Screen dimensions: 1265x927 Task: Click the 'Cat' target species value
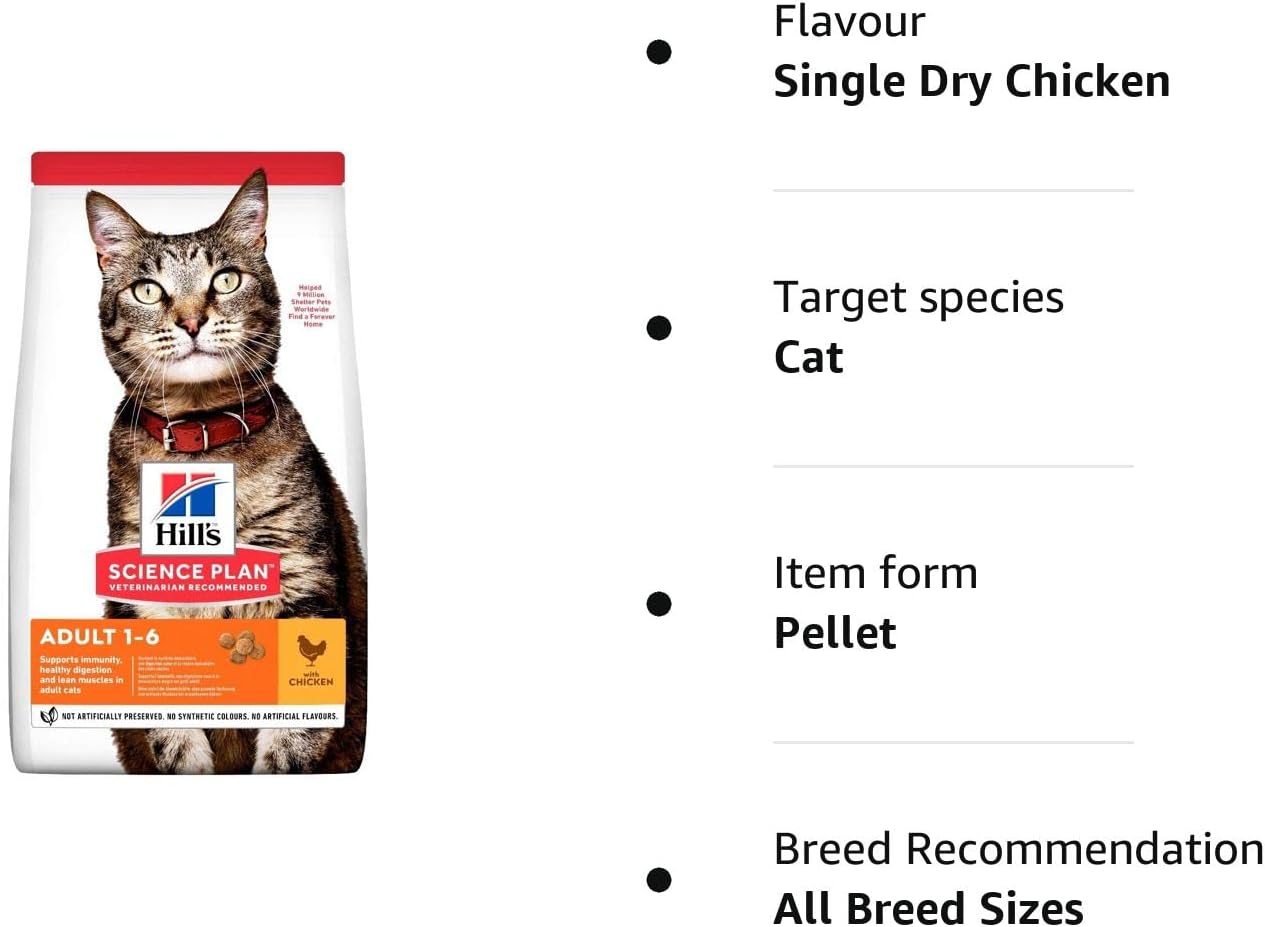[x=808, y=358]
